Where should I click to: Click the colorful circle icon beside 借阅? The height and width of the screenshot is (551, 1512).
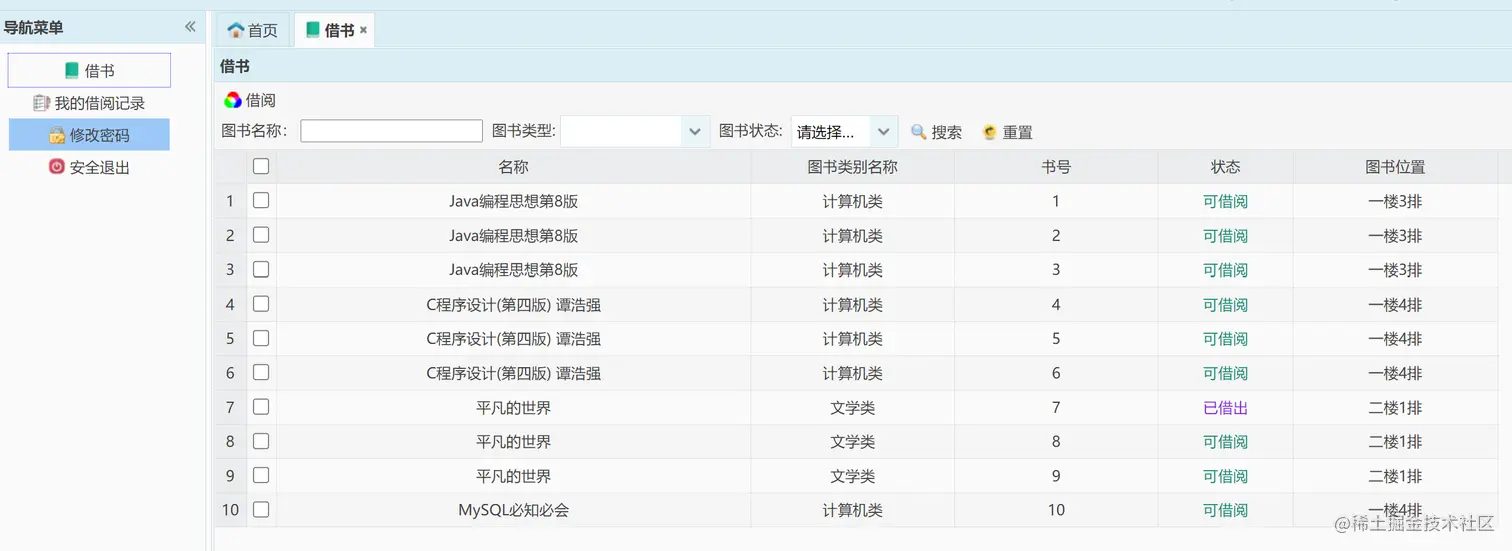233,100
